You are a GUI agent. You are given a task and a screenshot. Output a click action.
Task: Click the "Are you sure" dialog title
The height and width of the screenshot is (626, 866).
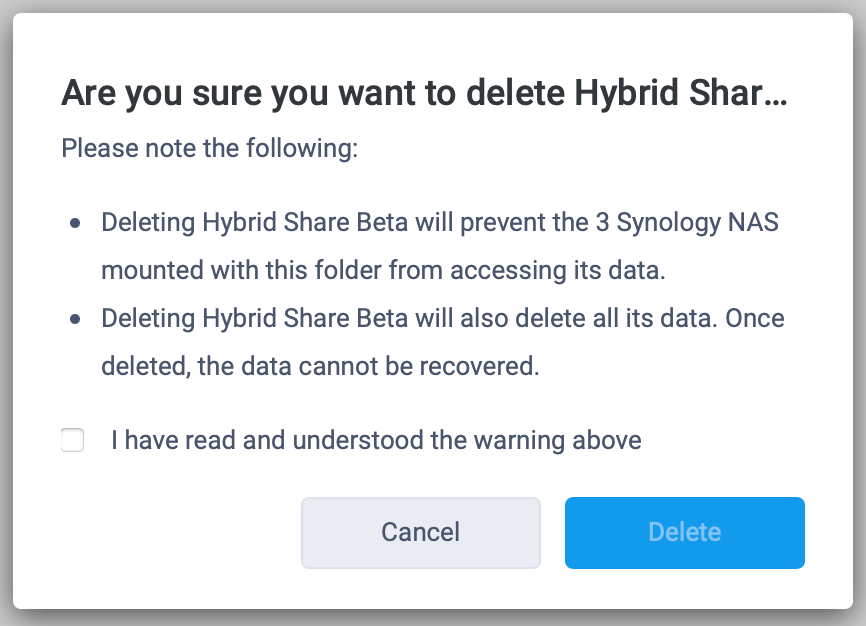point(424,93)
